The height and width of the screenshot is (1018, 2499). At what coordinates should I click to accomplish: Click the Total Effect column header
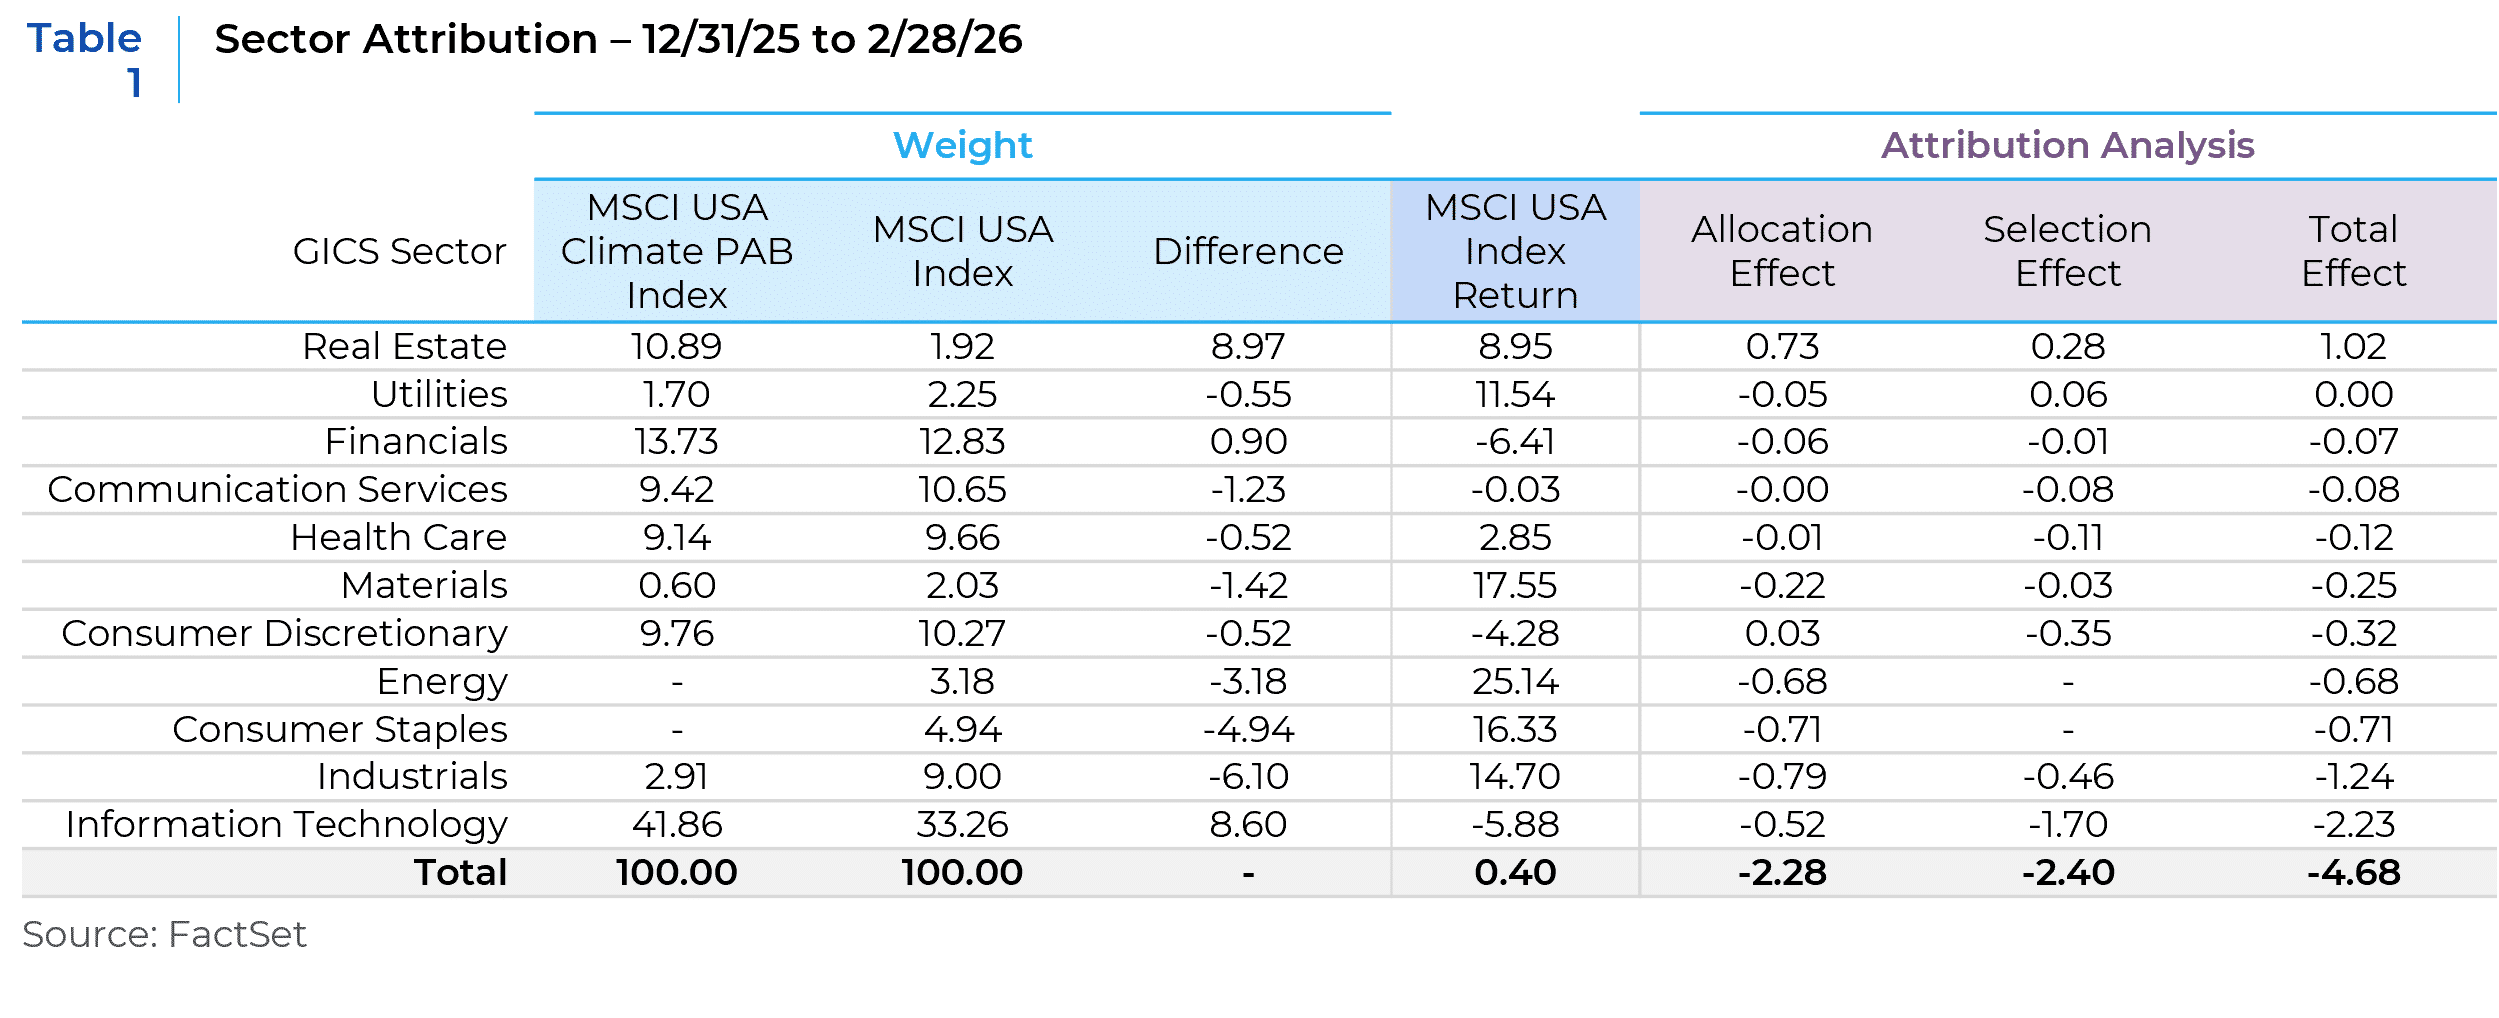[x=2353, y=252]
